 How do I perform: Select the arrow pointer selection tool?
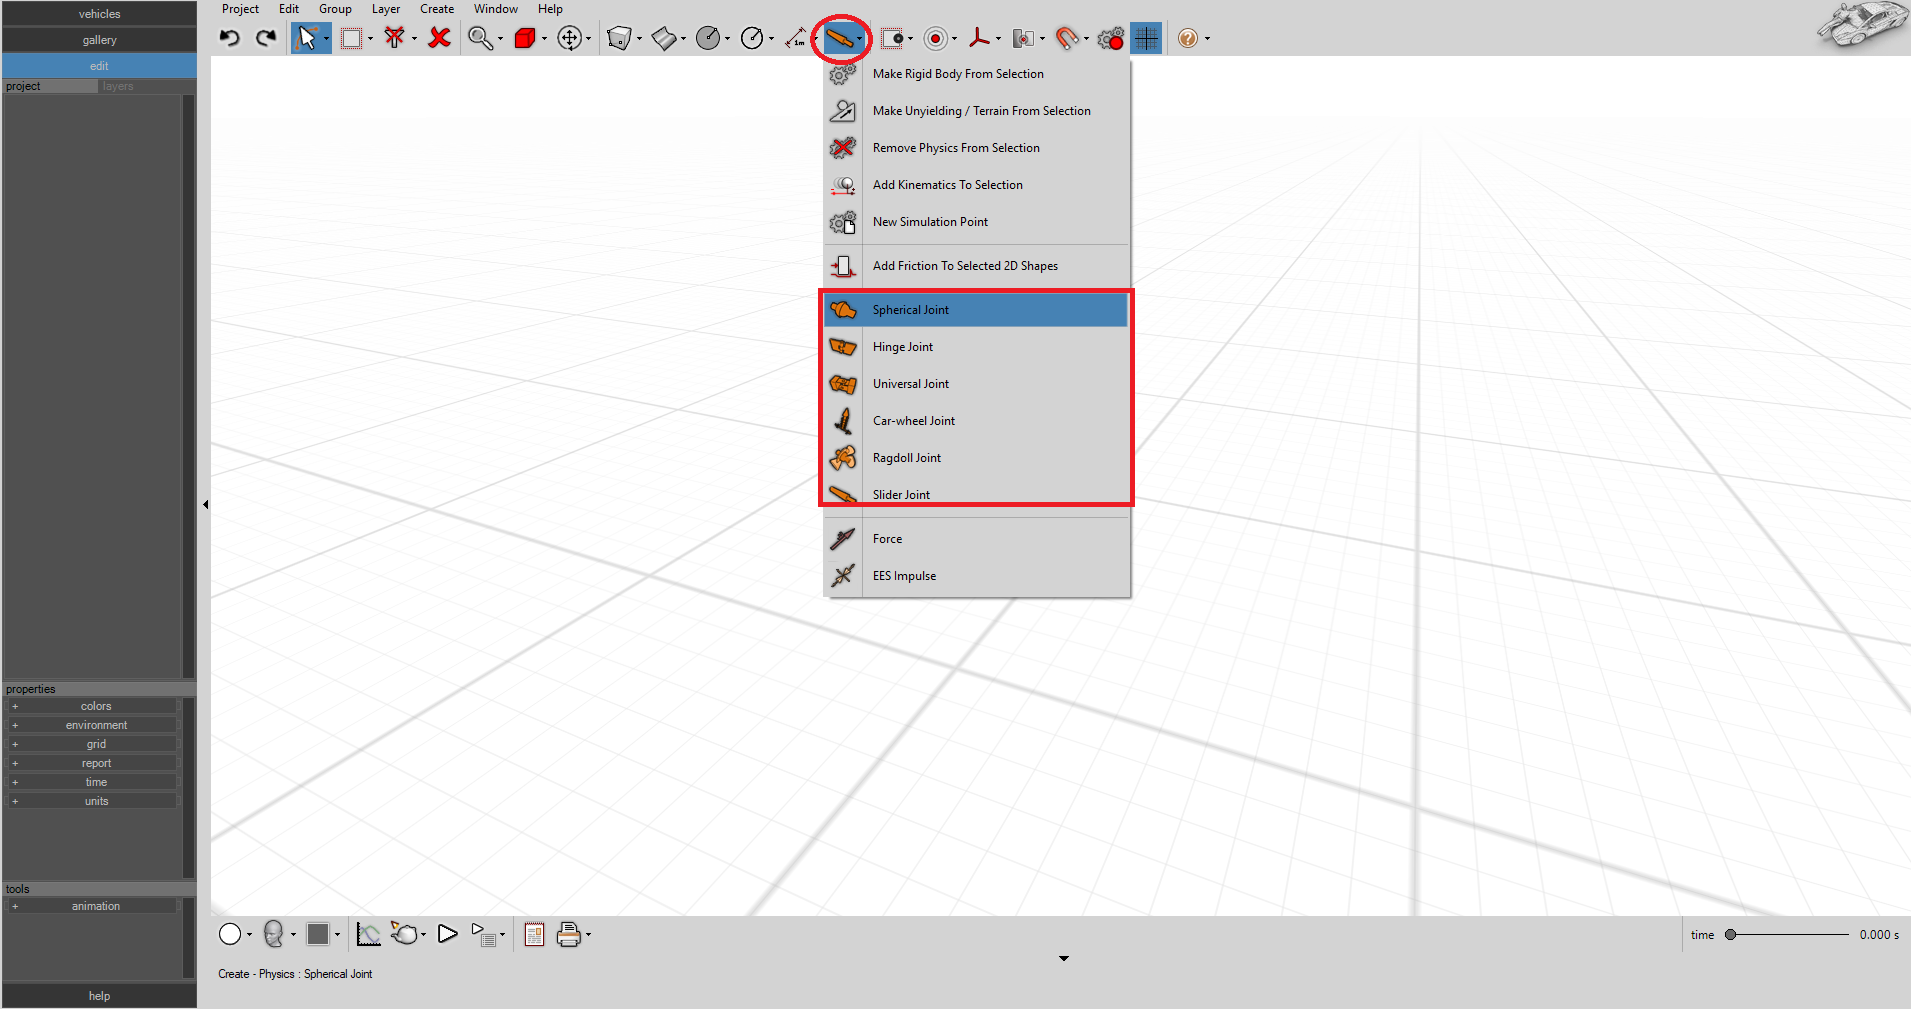click(307, 38)
